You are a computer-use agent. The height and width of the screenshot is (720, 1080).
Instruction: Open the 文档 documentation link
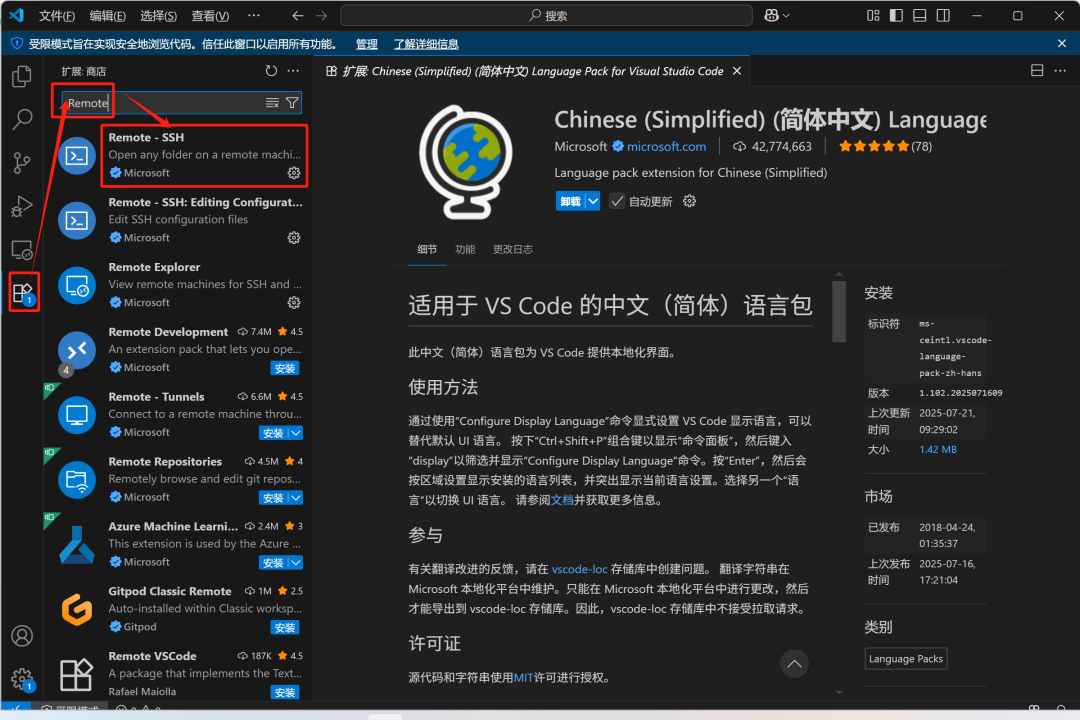(x=562, y=500)
